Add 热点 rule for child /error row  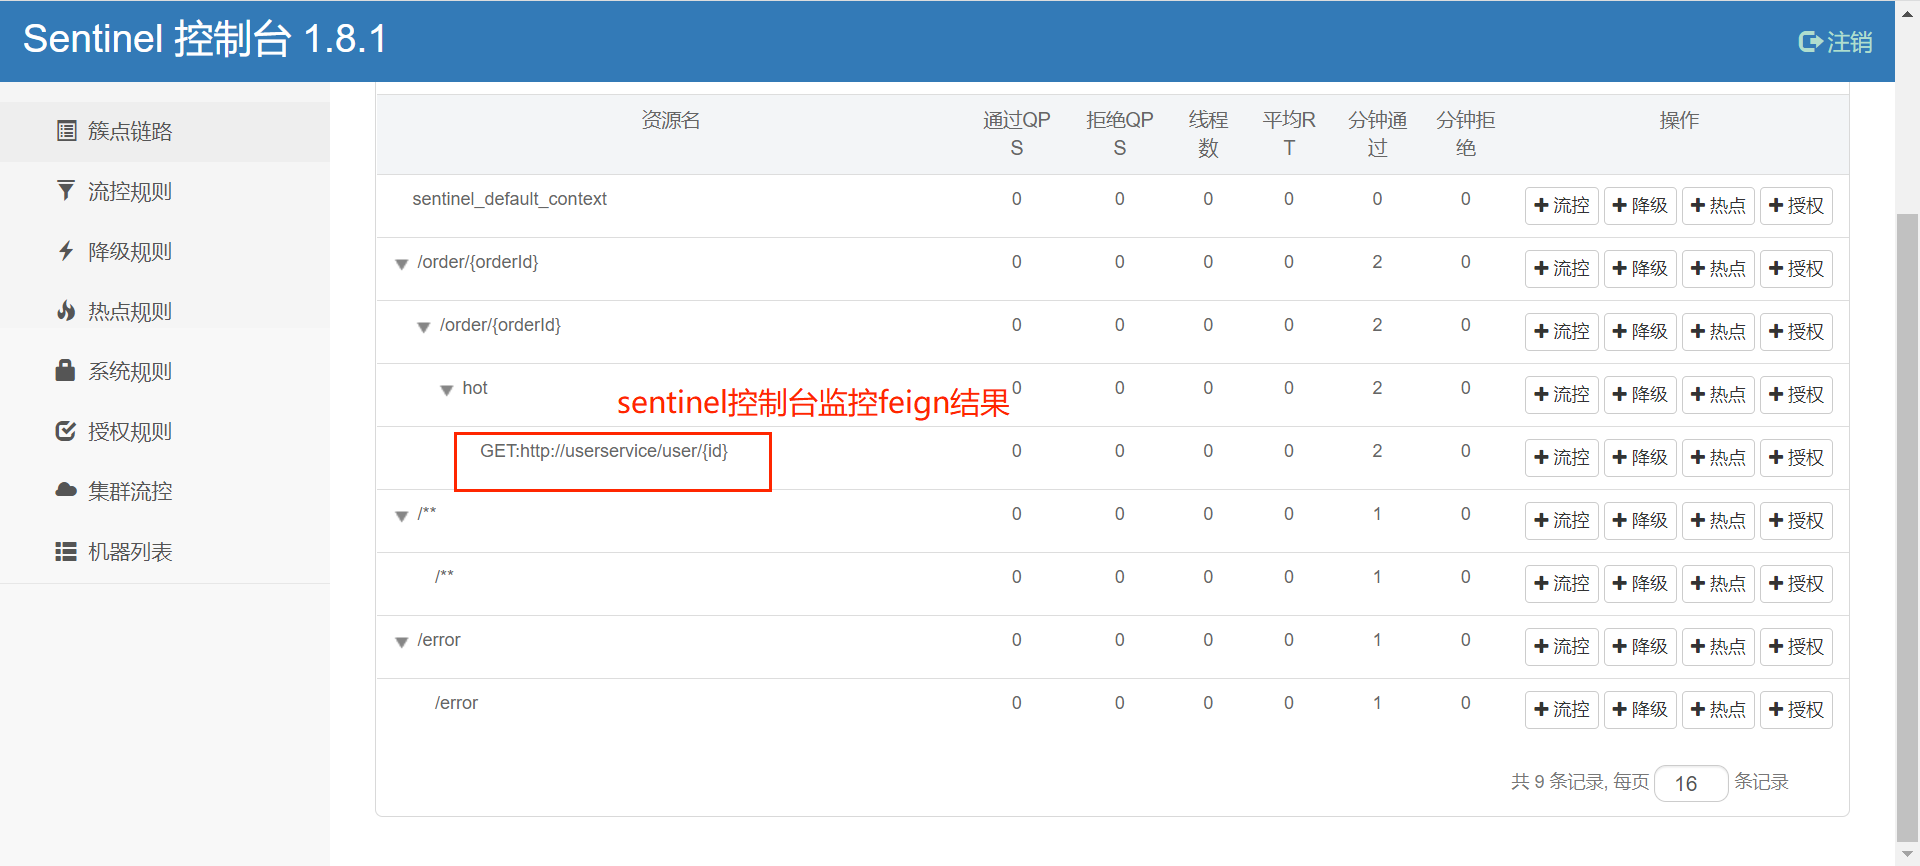click(x=1718, y=710)
